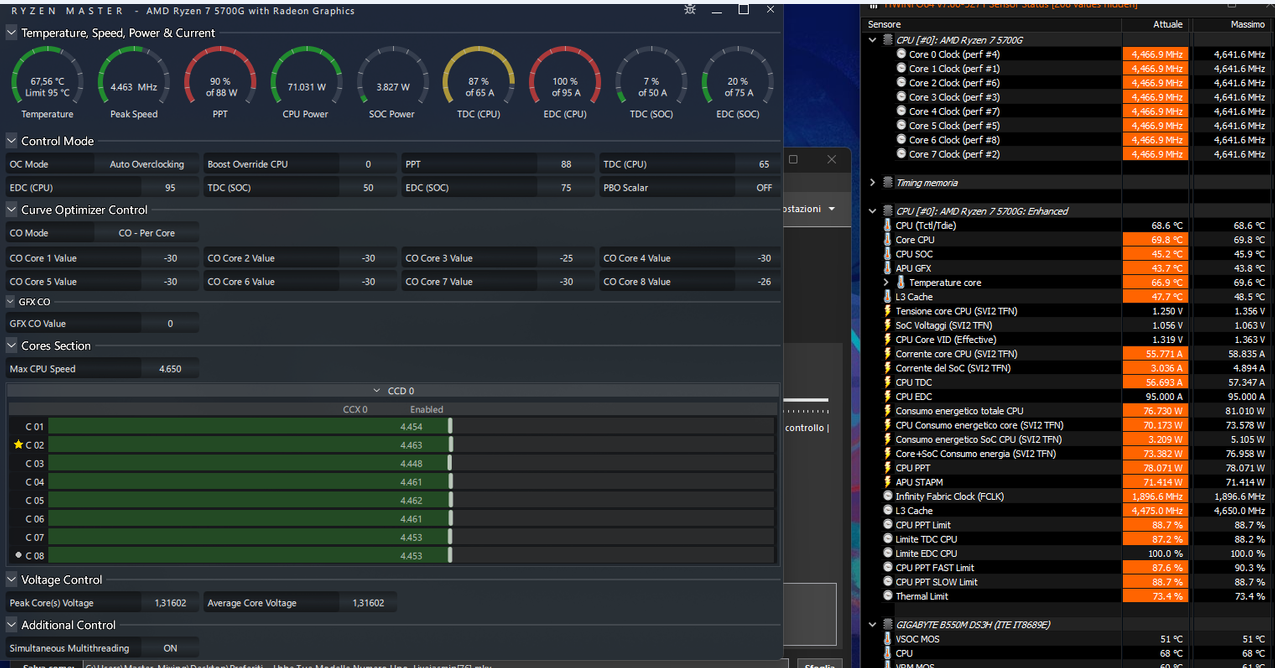
Task: Click the white dot marker beside core C 08
Action: coord(18,555)
